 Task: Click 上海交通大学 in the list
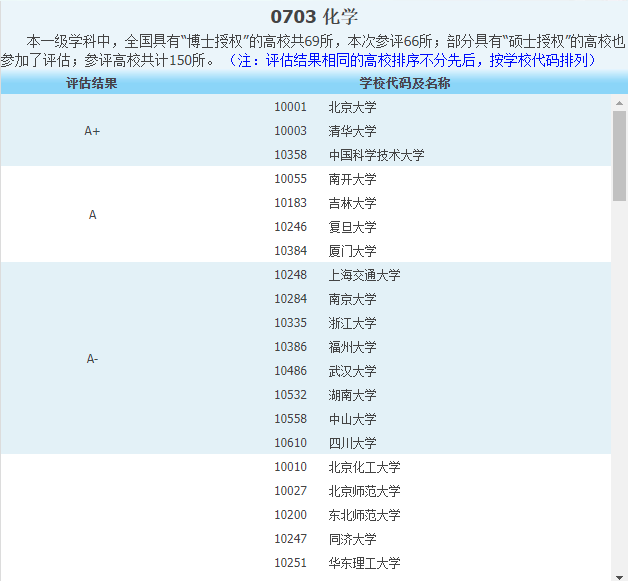[x=364, y=275]
